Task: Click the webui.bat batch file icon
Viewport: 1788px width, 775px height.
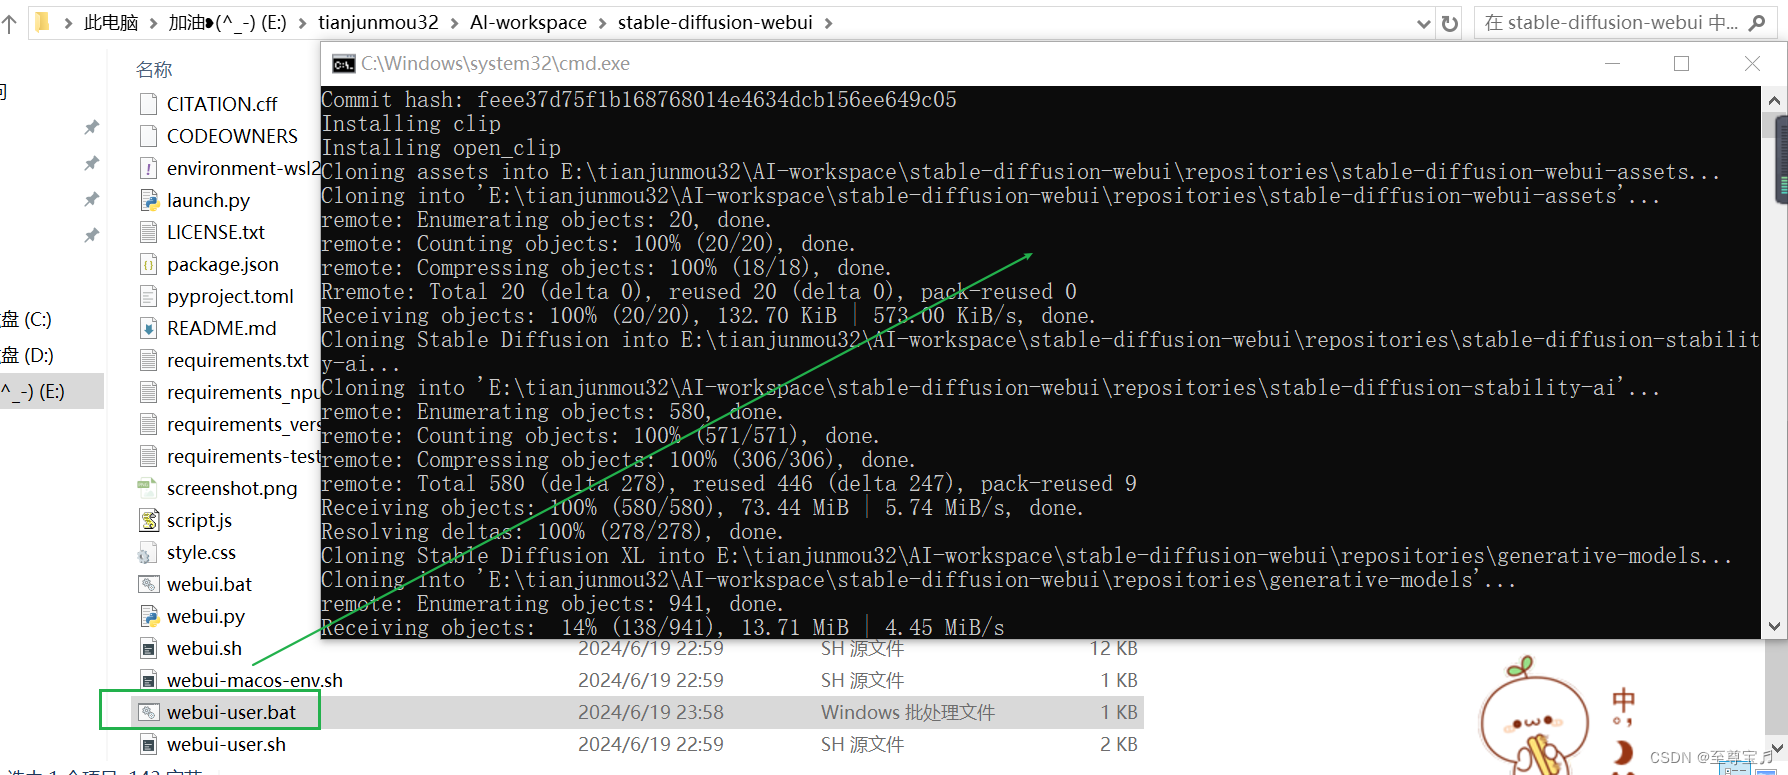Action: coord(149,584)
